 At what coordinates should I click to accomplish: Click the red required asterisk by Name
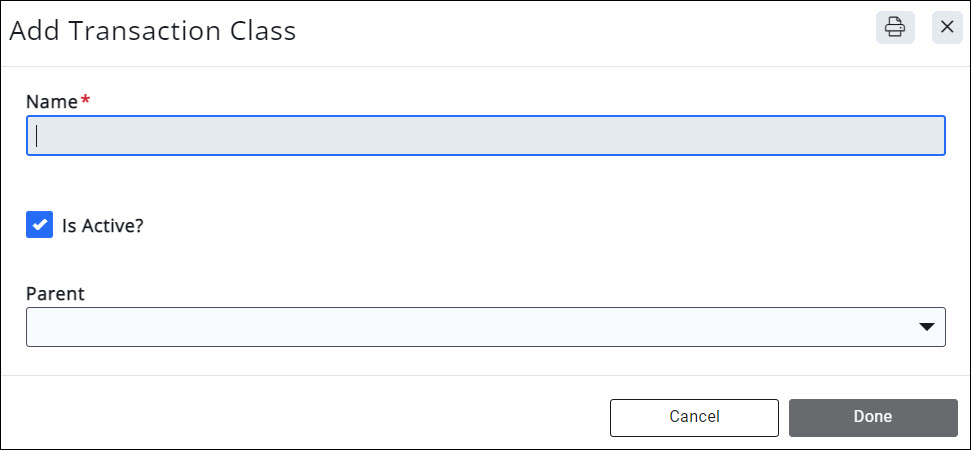pyautogui.click(x=85, y=101)
